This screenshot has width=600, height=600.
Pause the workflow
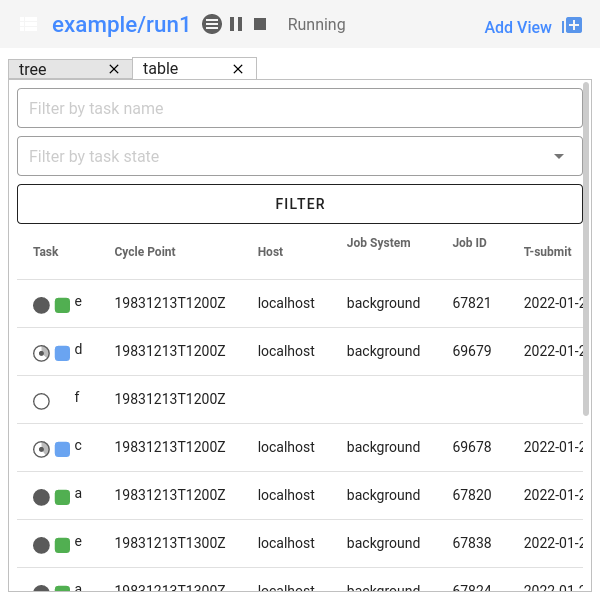click(x=236, y=24)
